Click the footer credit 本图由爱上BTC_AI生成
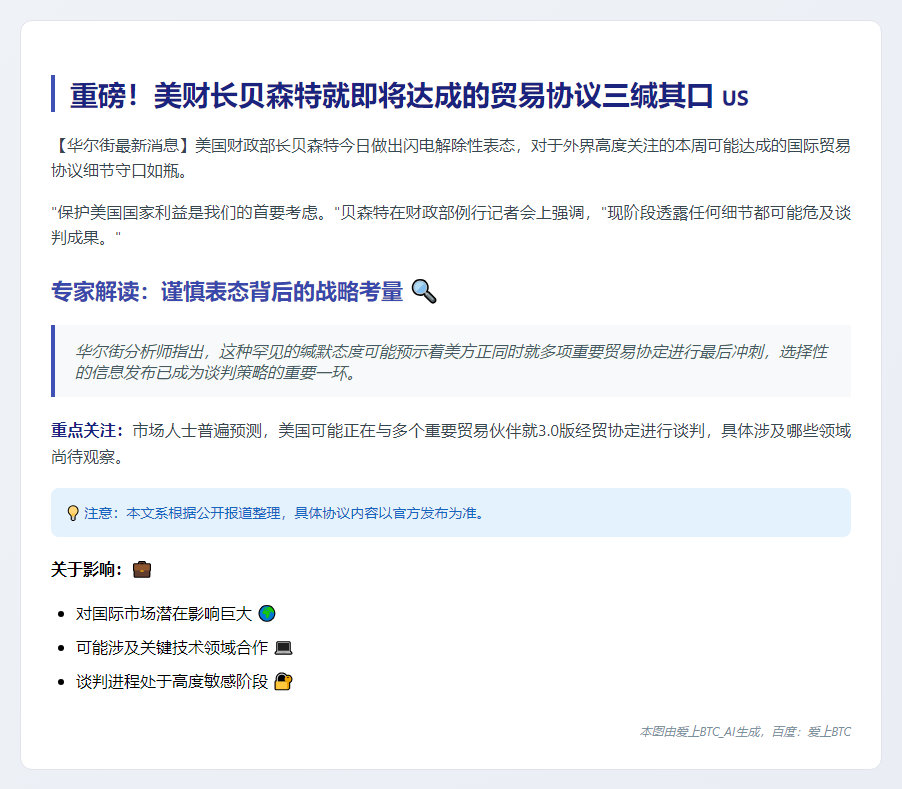Image resolution: width=902 pixels, height=789 pixels. tap(745, 731)
